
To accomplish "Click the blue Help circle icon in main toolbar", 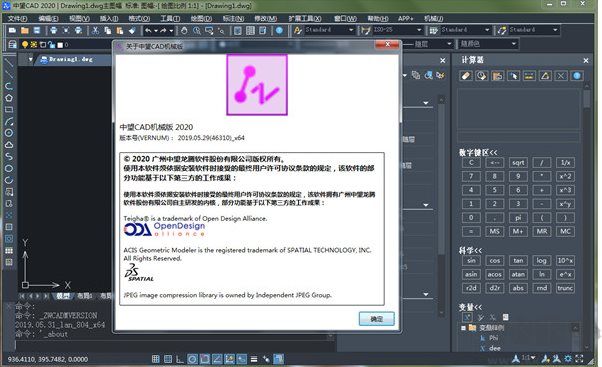I will 280,30.
